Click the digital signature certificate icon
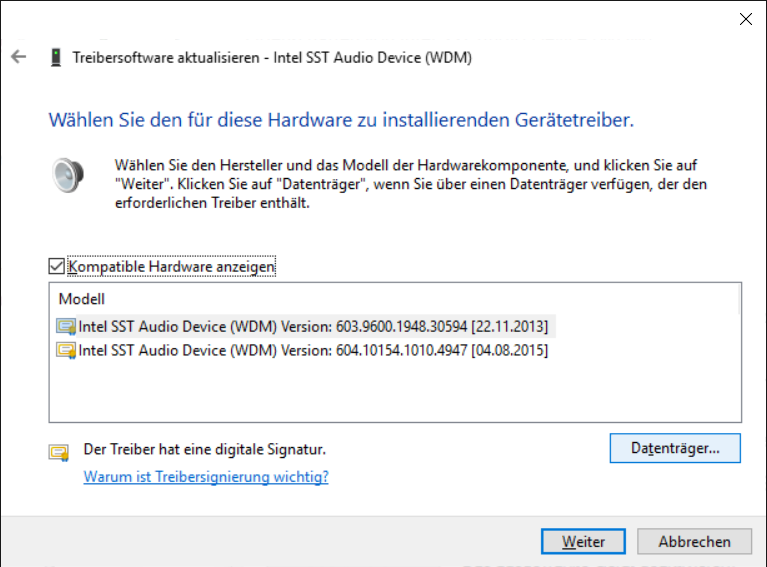The width and height of the screenshot is (767, 567). point(59,453)
